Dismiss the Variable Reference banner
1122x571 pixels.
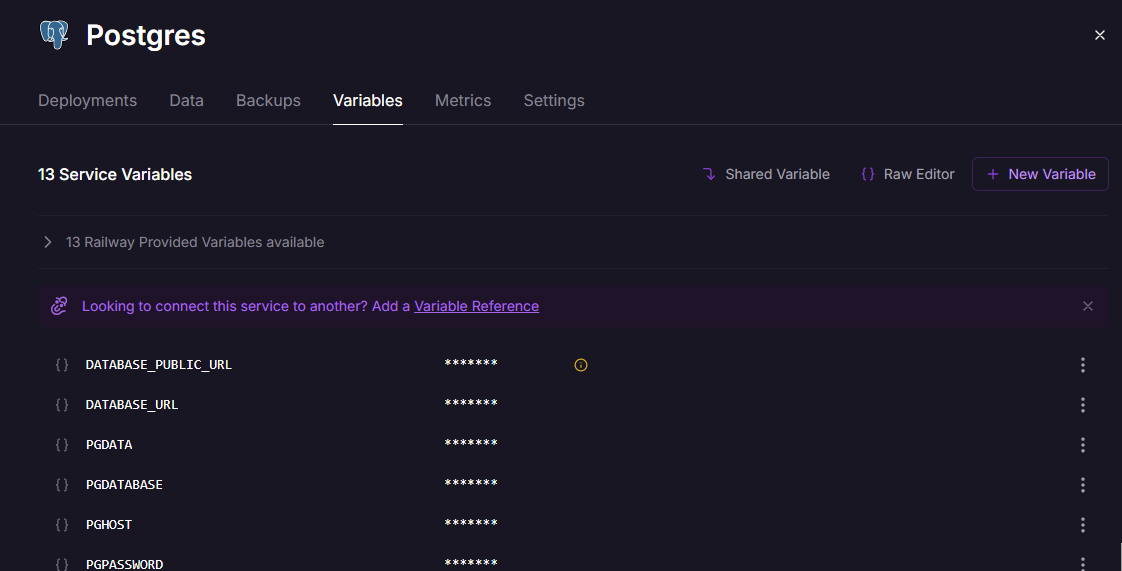coord(1088,306)
